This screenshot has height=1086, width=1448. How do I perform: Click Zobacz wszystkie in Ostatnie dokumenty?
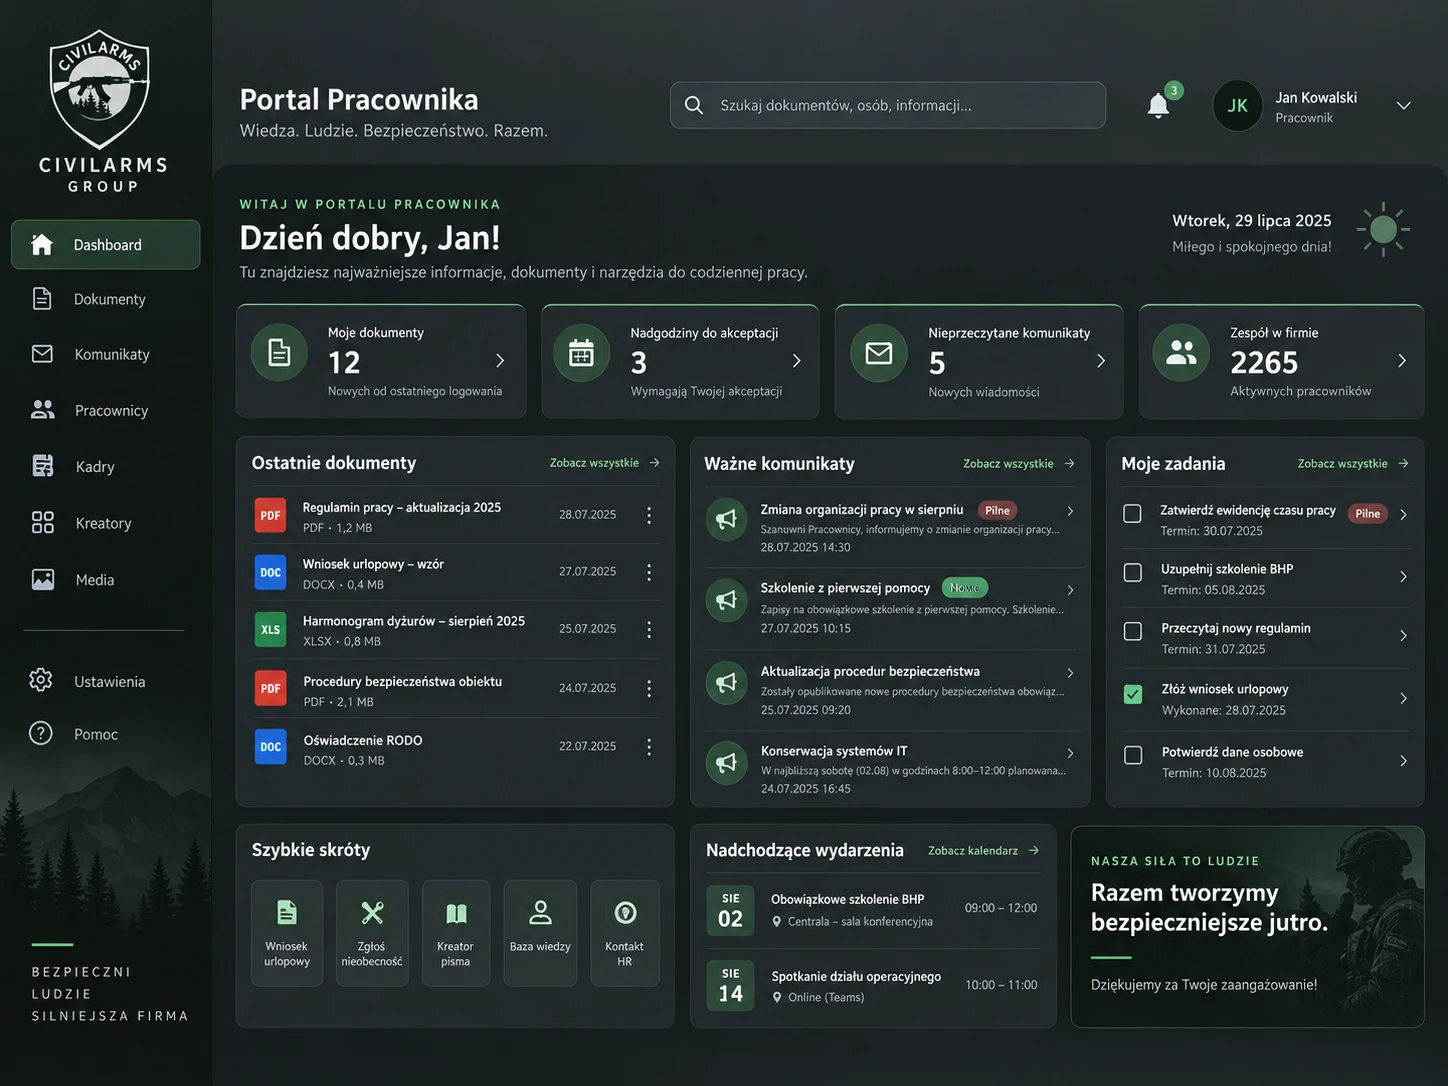coord(605,463)
